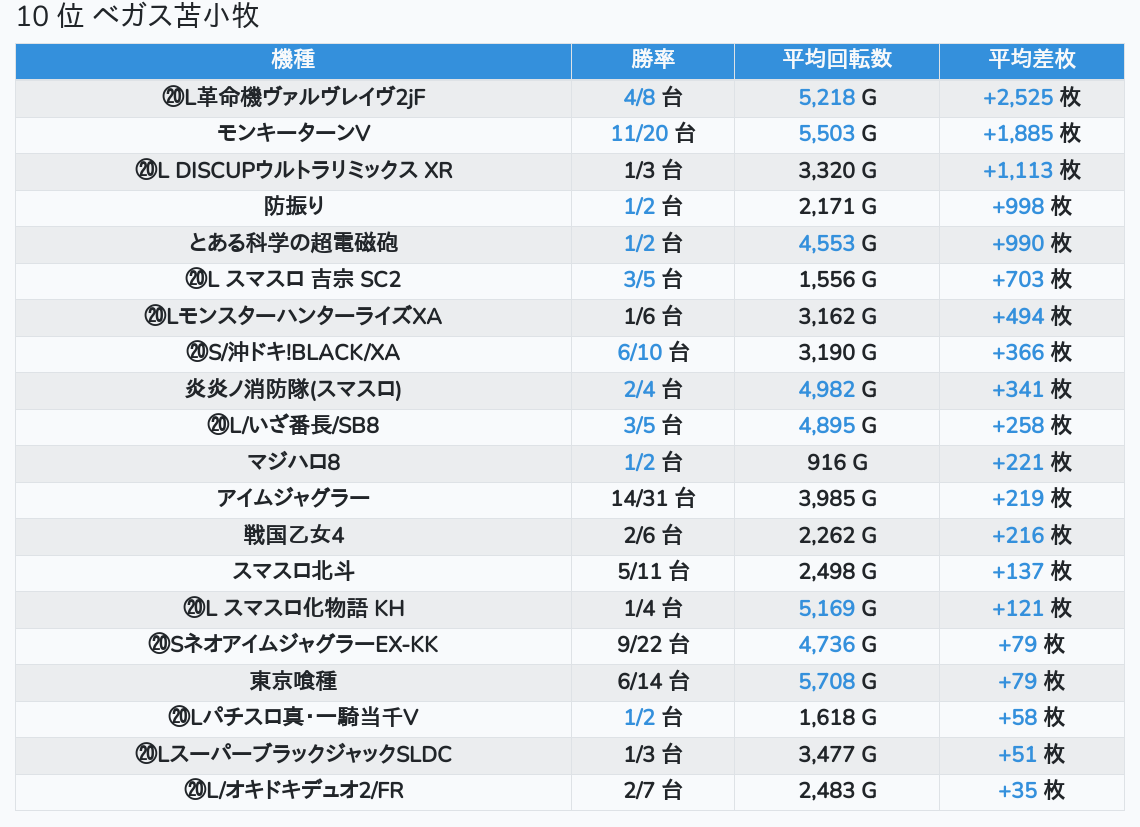Click the 東京喰種 machine name

point(293,681)
